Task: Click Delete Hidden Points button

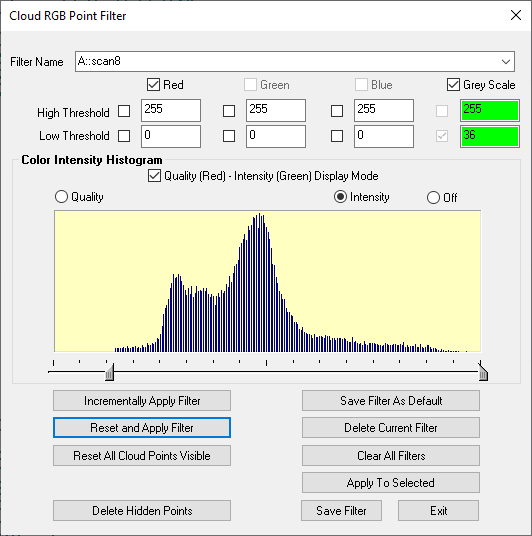Action: point(142,511)
